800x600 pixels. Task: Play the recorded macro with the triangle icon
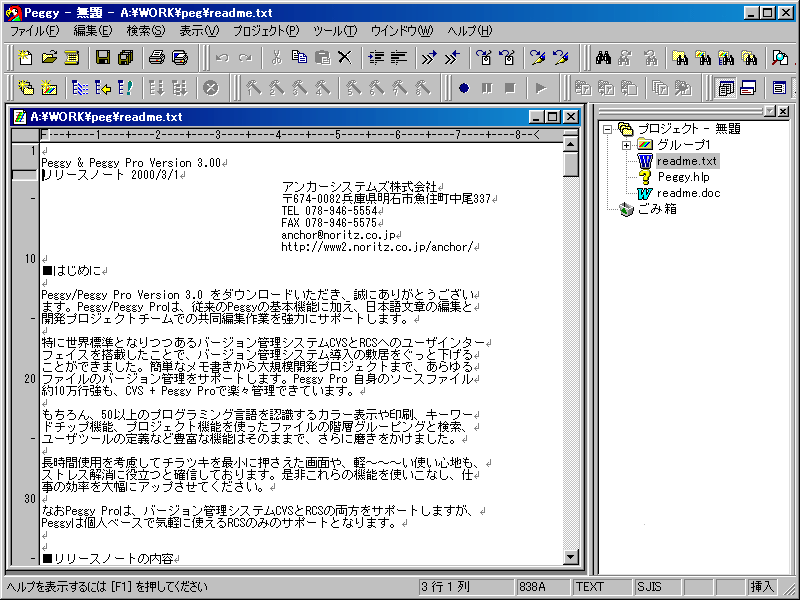point(540,88)
